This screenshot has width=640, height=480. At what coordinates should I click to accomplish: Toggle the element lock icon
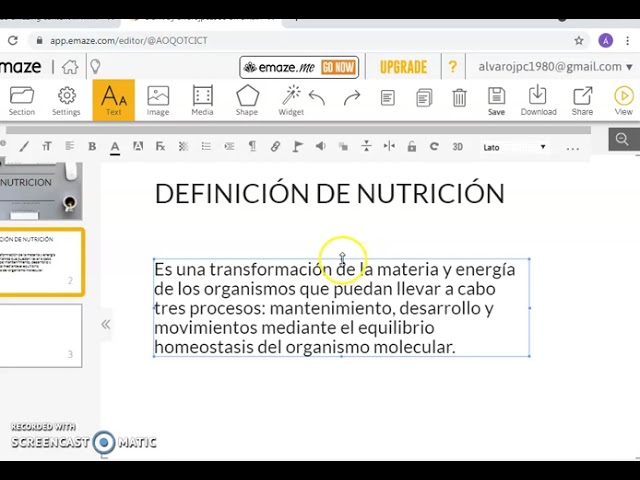point(412,146)
